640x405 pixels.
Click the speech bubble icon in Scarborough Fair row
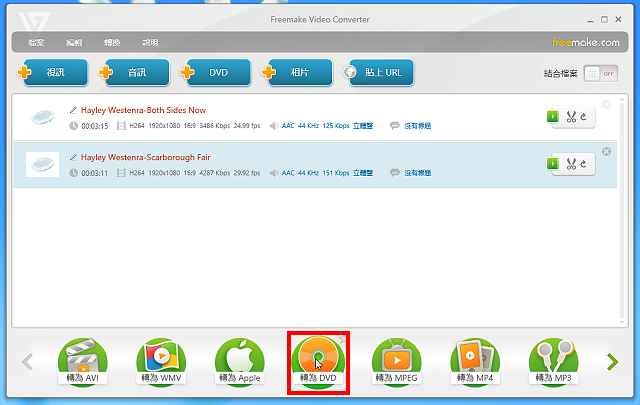click(x=394, y=173)
